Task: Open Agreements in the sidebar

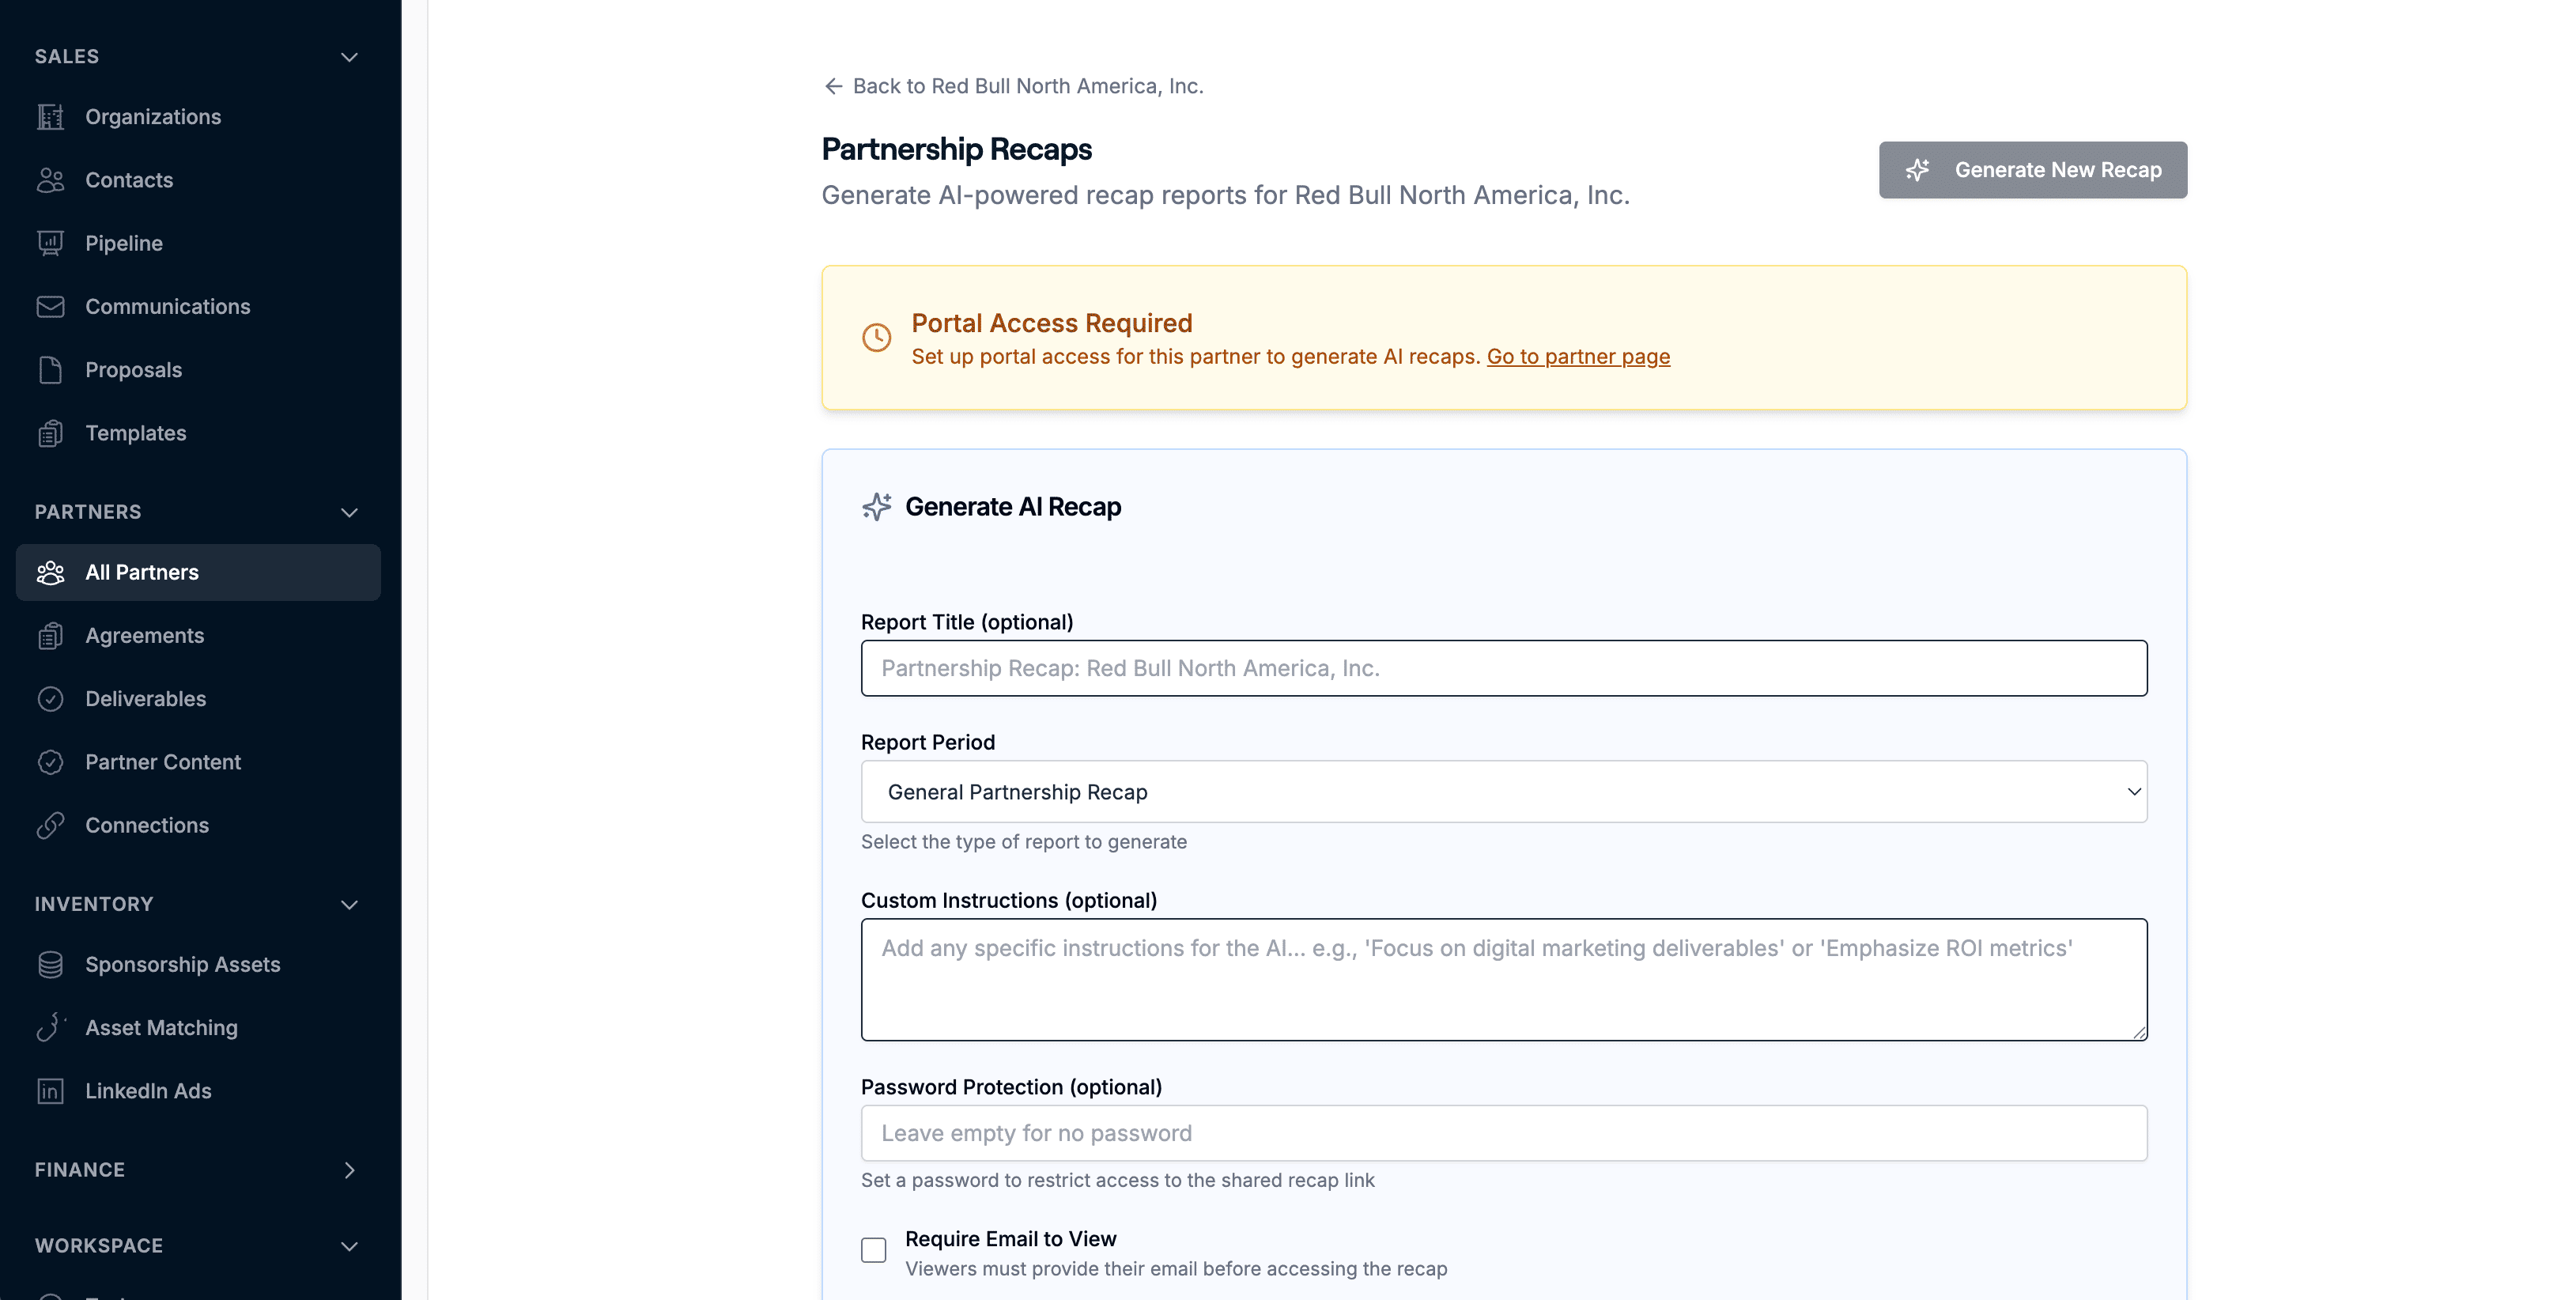Action: [144, 636]
